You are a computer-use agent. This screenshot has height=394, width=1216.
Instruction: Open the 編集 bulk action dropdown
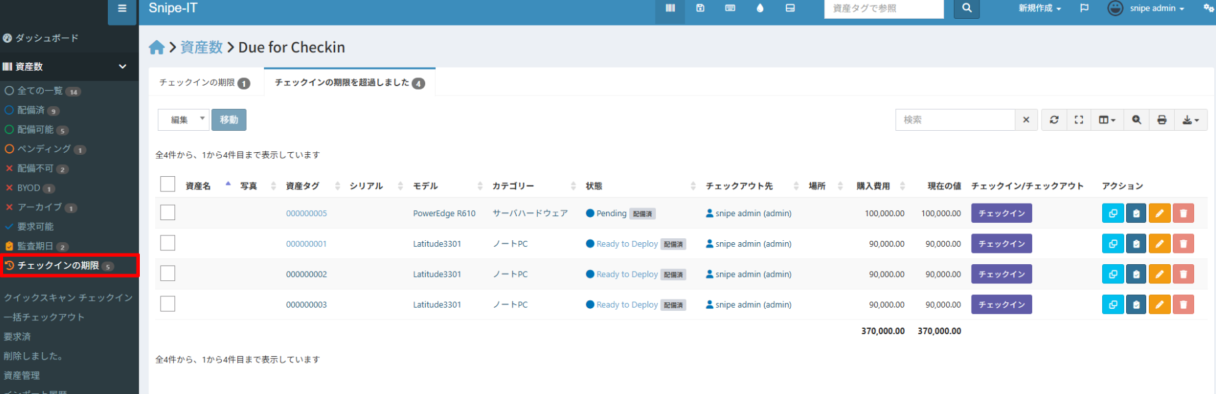point(184,119)
